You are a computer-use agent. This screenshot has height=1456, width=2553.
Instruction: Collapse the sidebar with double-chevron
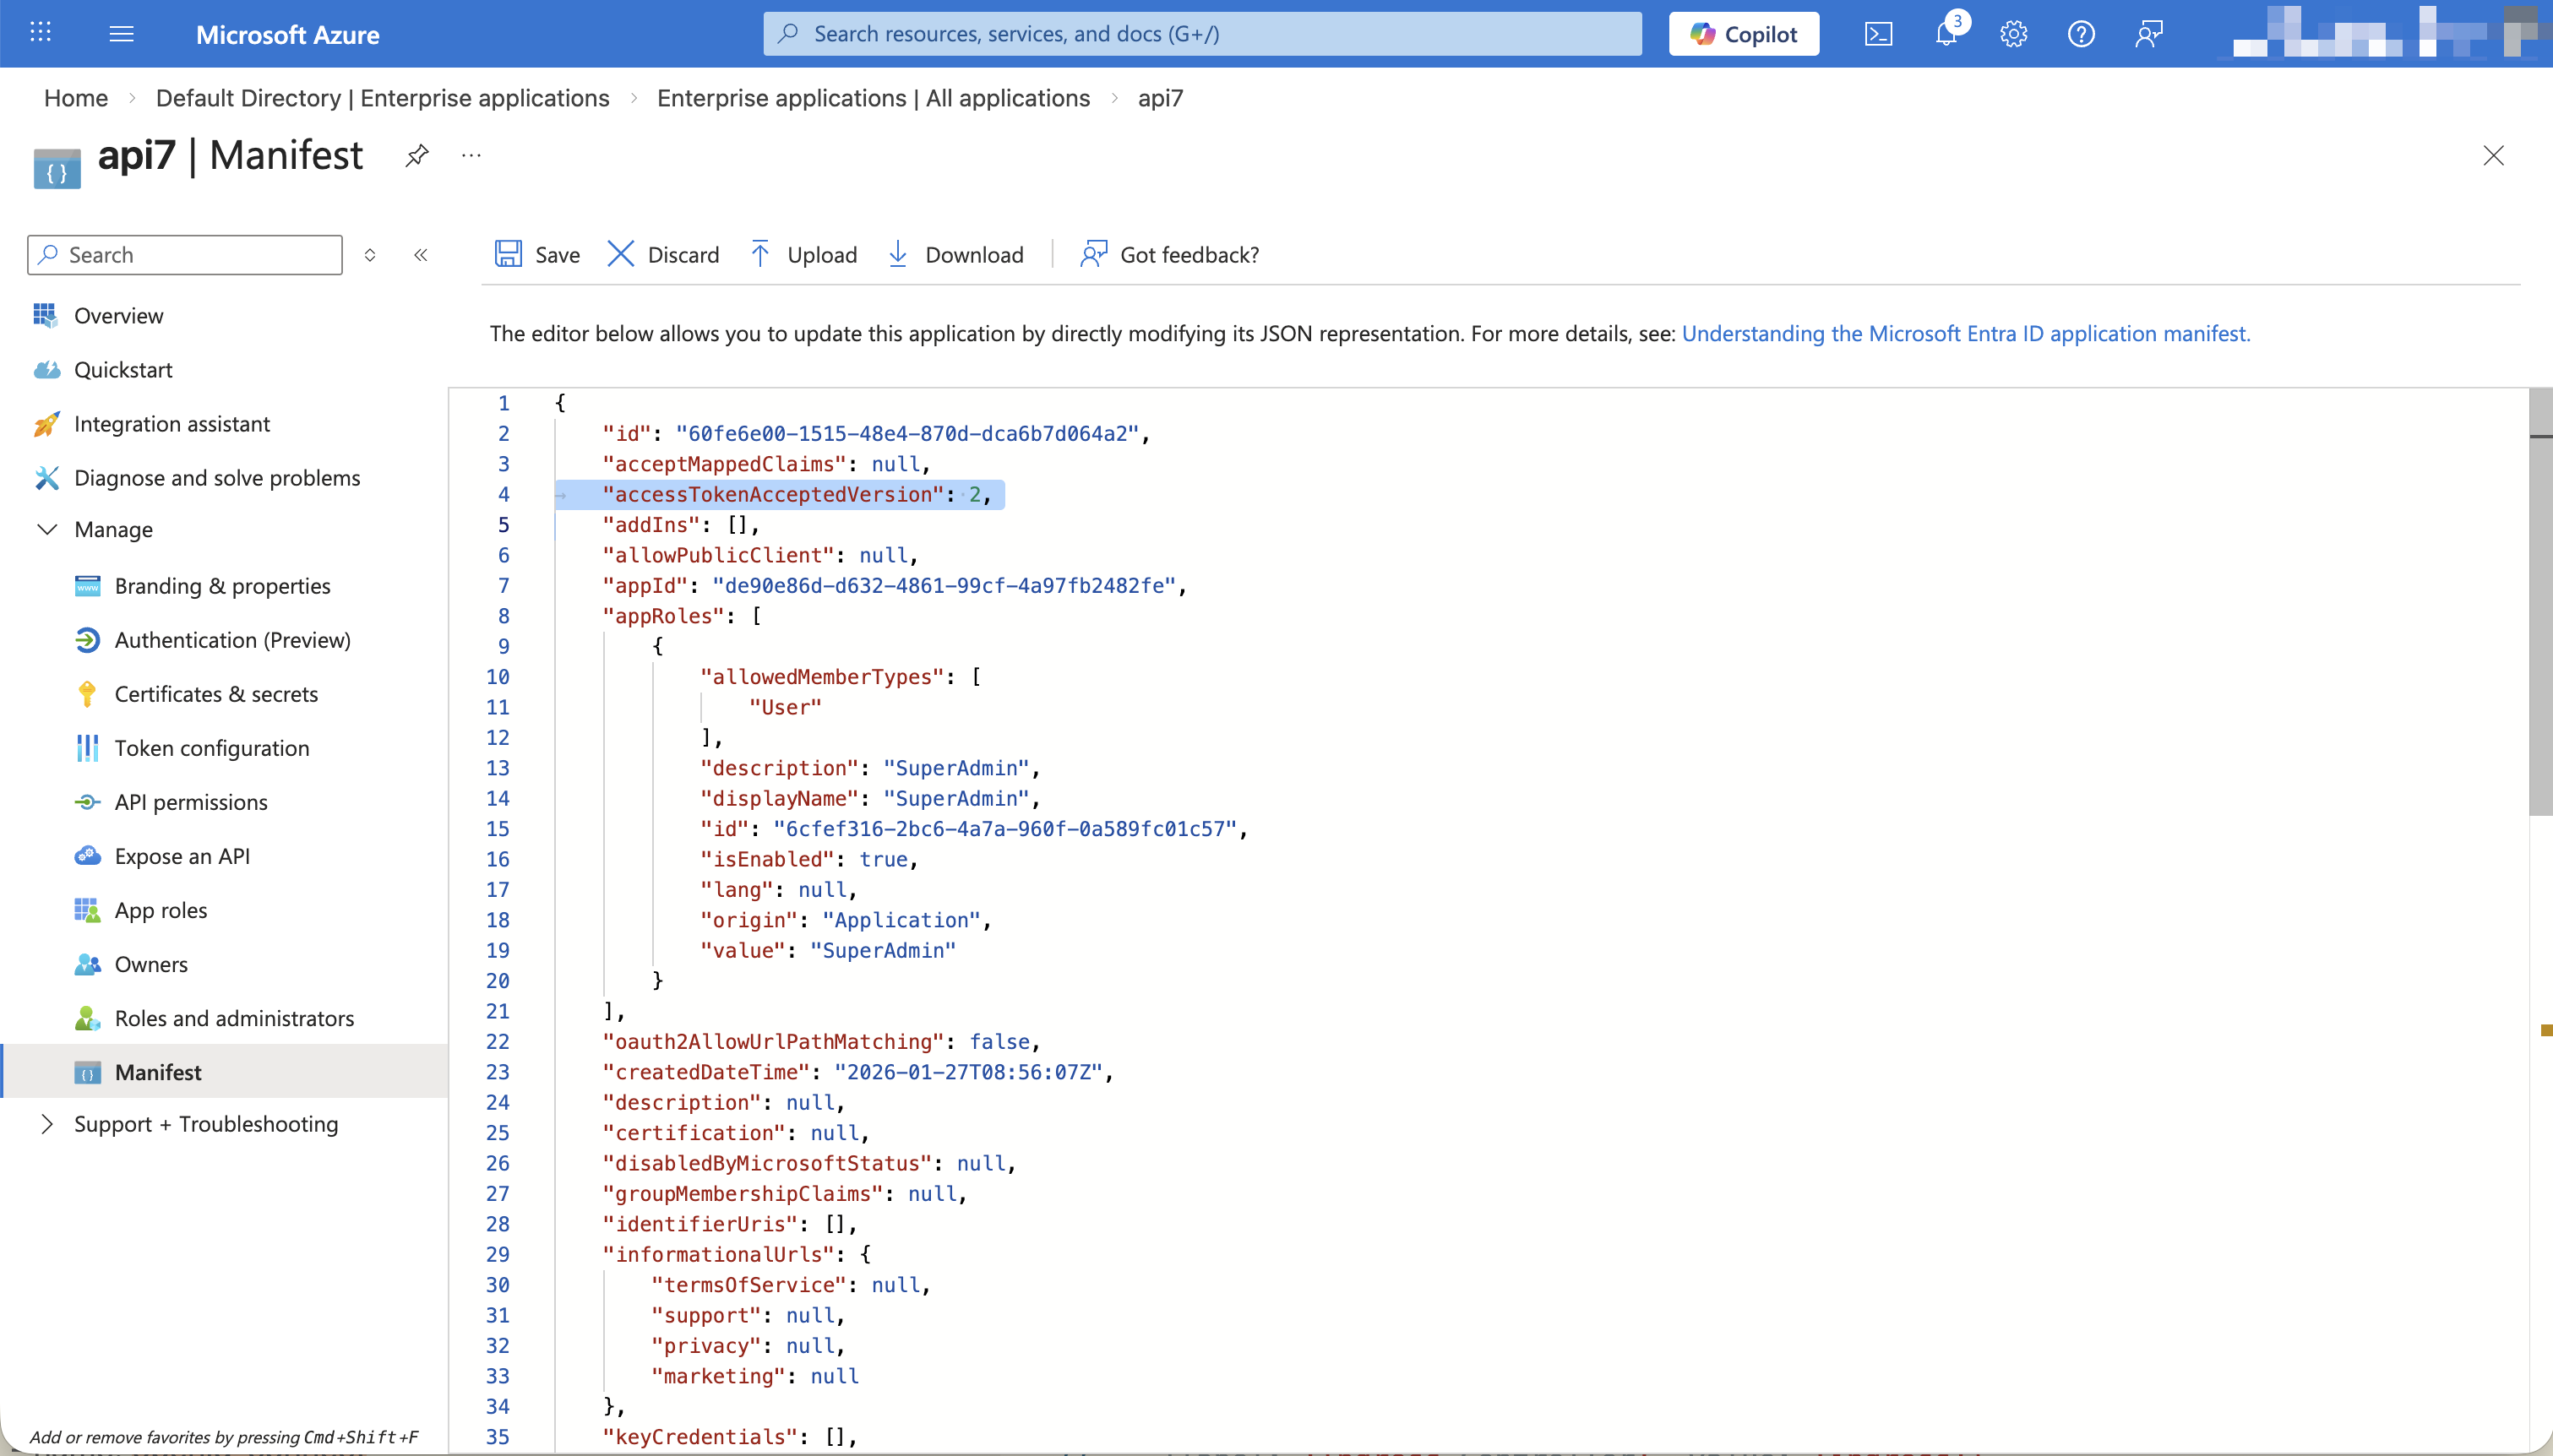pos(421,255)
